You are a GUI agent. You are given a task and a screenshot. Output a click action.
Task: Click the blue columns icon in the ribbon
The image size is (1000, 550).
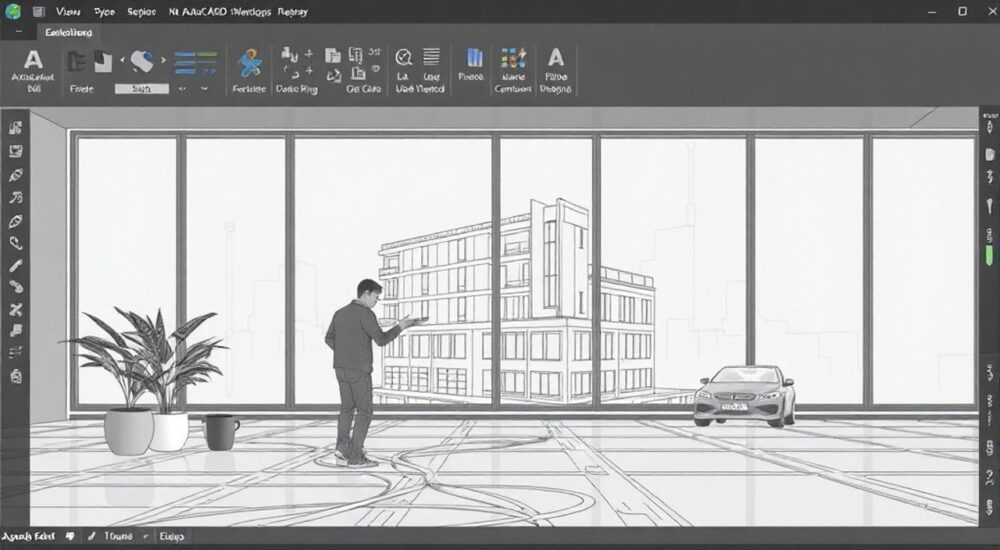coord(474,58)
